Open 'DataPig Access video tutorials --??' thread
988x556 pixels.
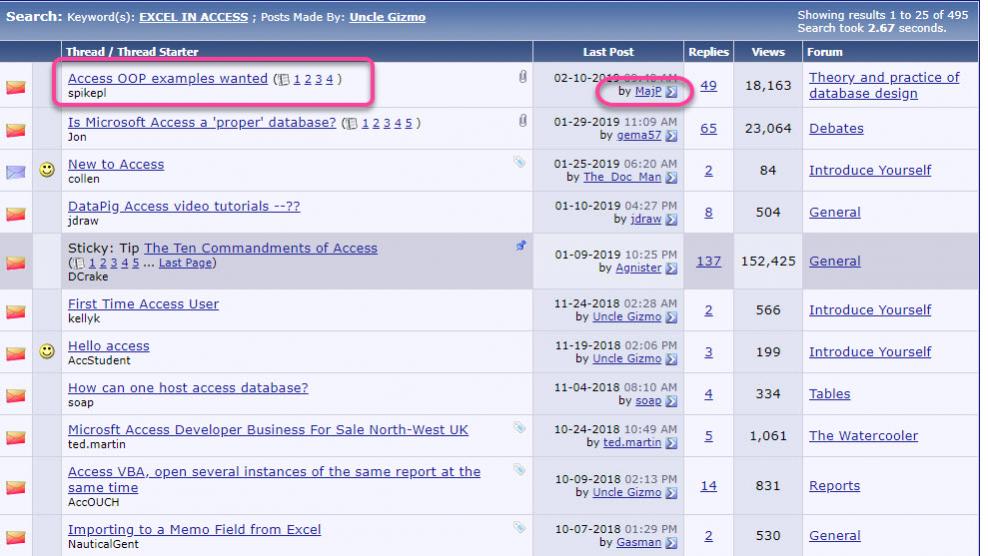tap(184, 206)
